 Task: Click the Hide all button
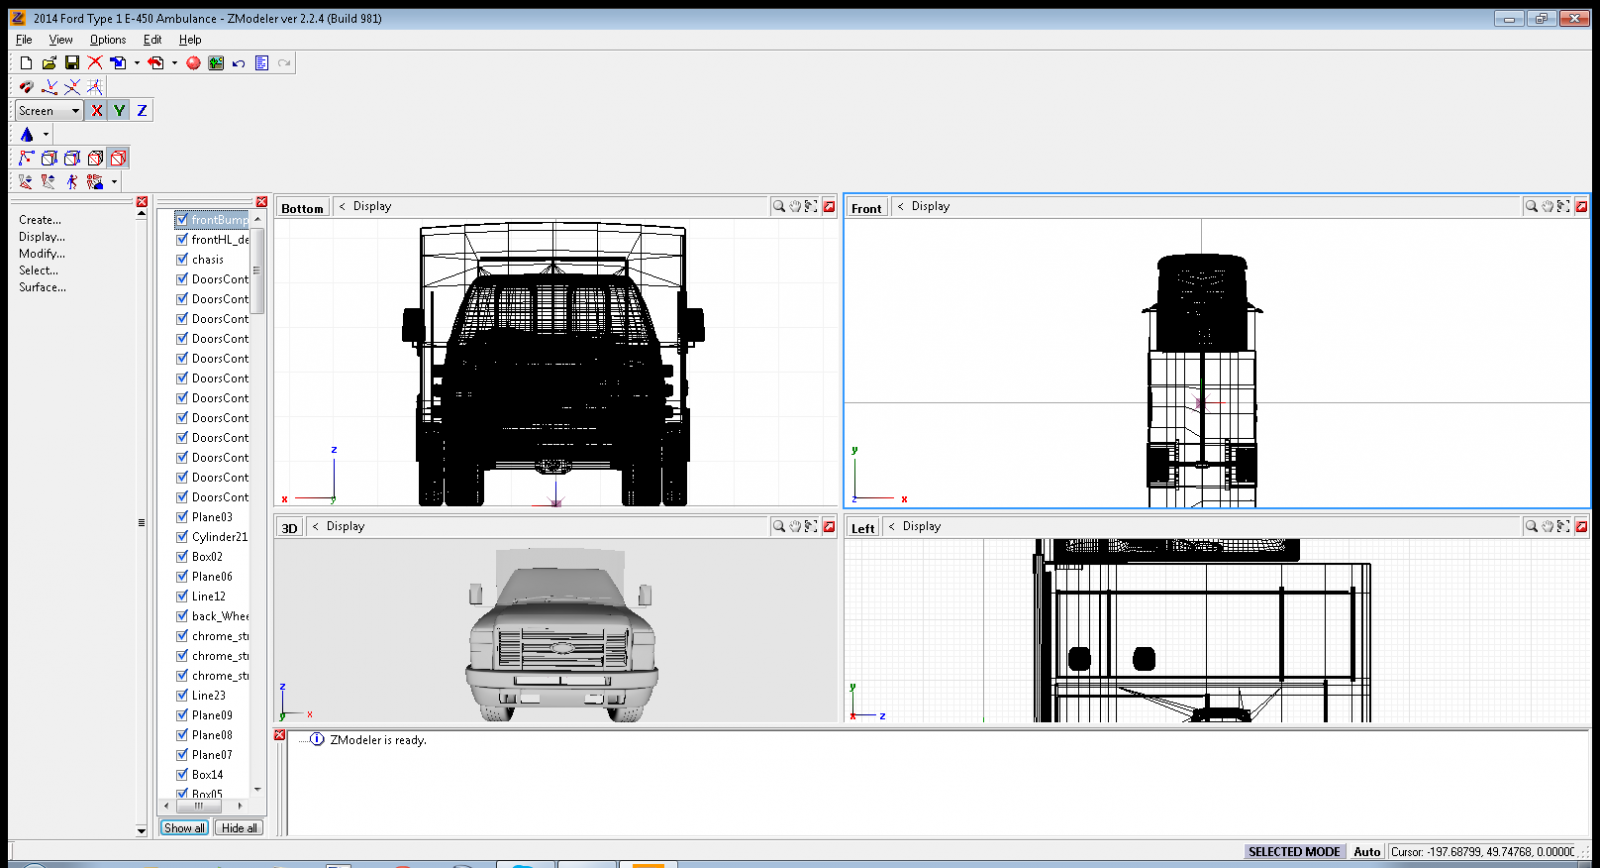(x=239, y=828)
